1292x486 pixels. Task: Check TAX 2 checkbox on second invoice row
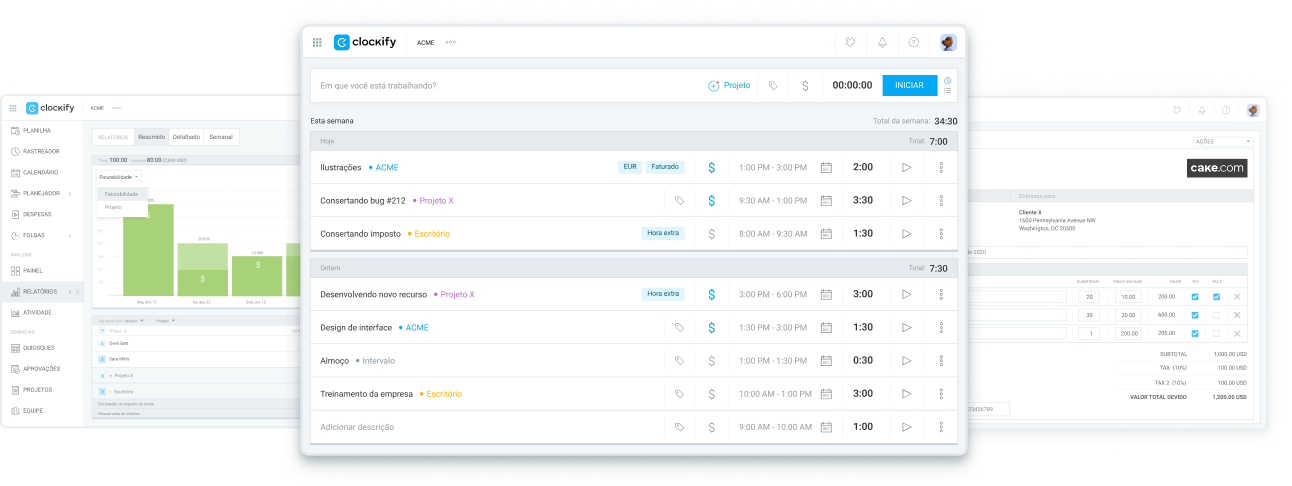[x=1216, y=315]
